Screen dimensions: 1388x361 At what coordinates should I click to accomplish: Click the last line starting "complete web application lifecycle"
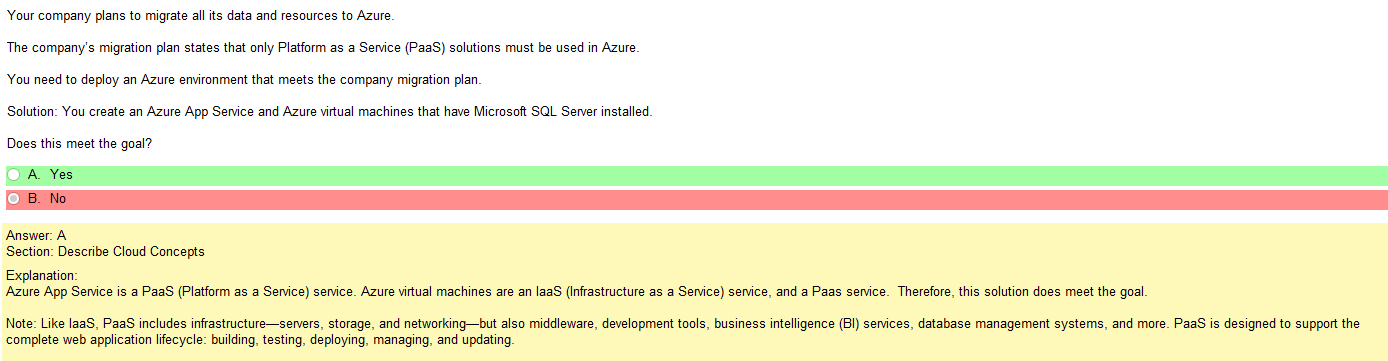[x=259, y=340]
